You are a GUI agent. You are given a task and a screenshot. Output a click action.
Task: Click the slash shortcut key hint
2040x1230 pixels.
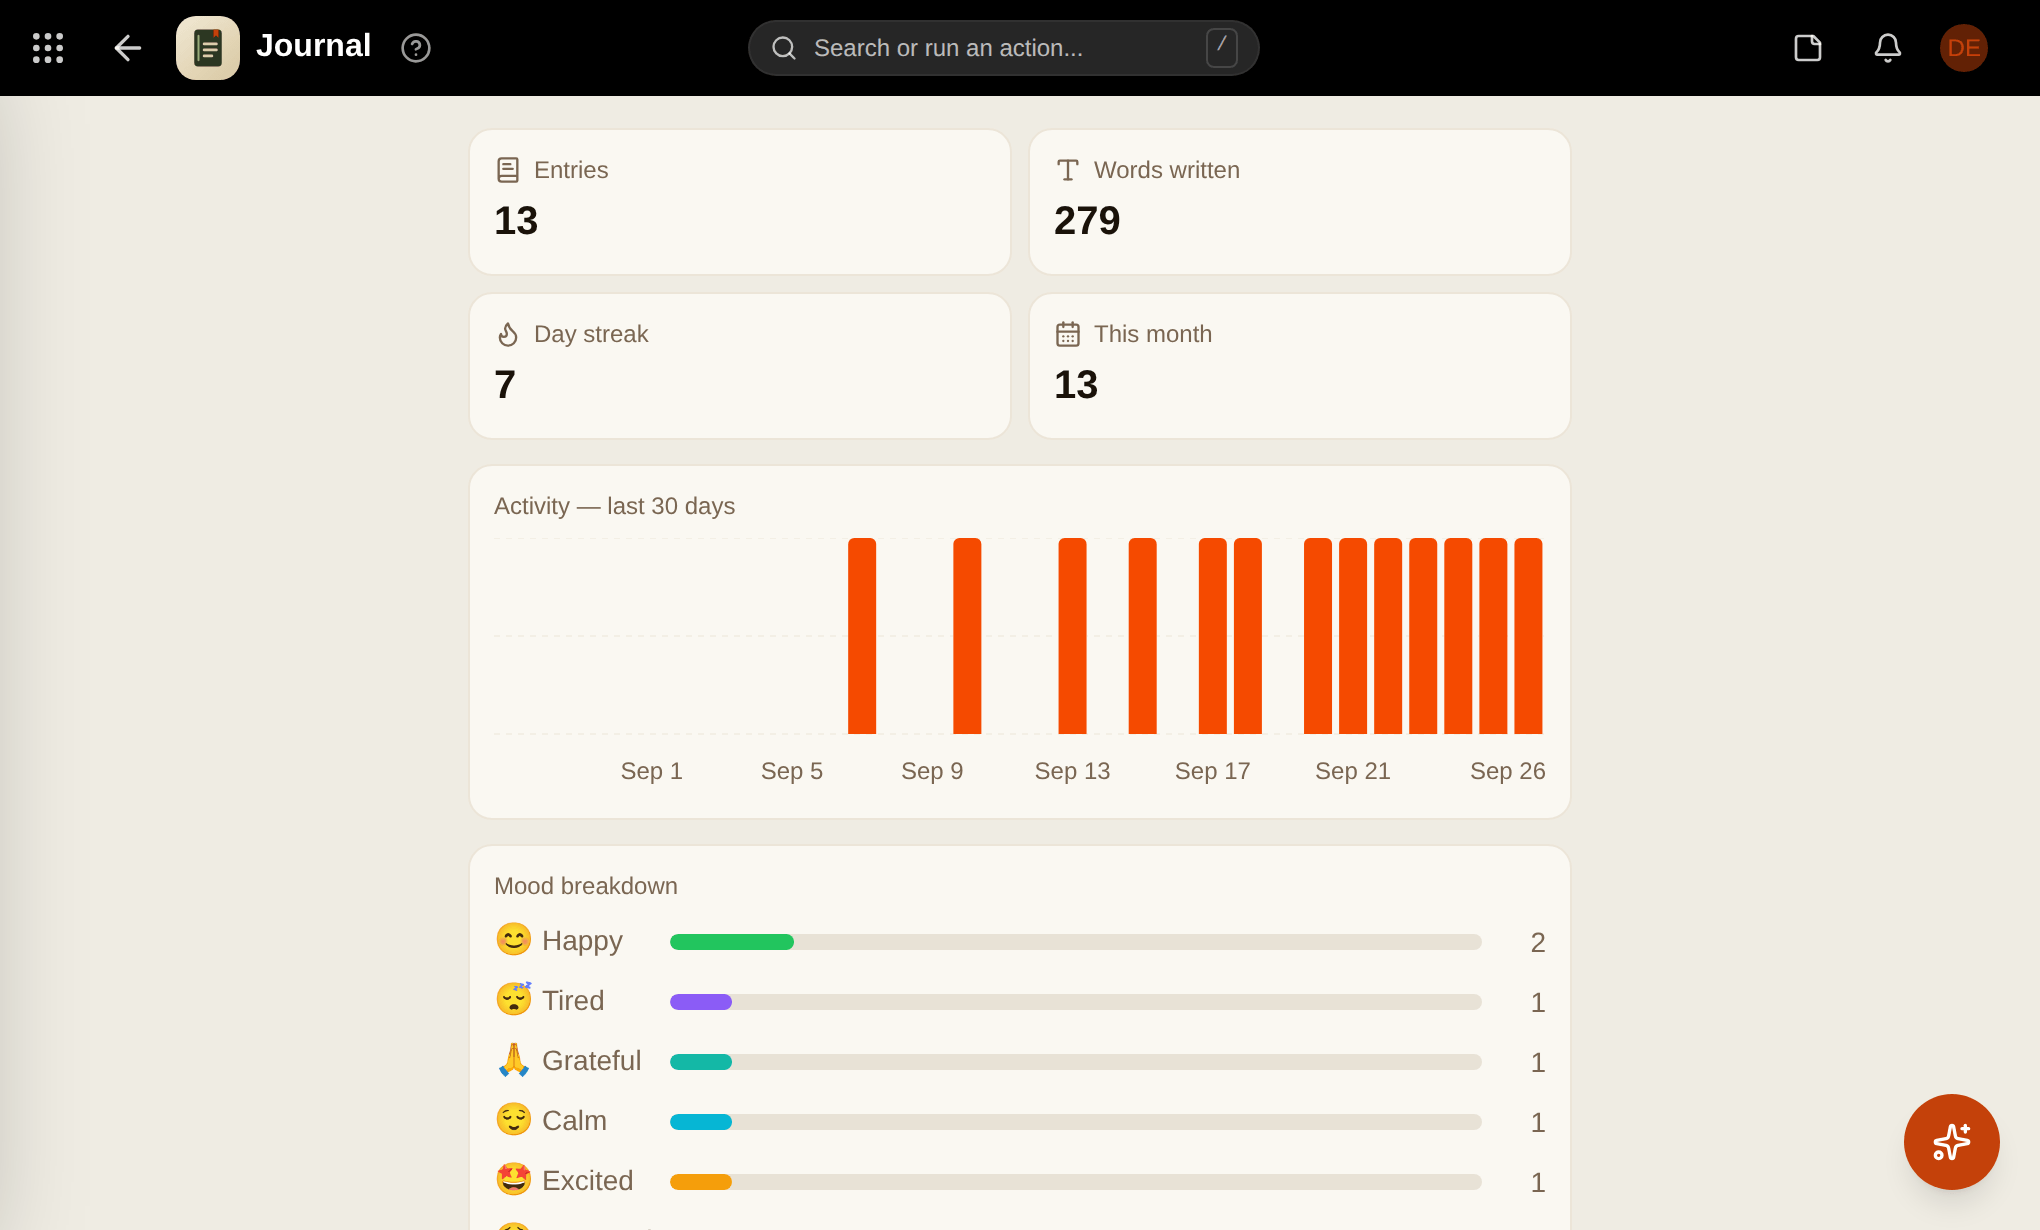tap(1222, 47)
